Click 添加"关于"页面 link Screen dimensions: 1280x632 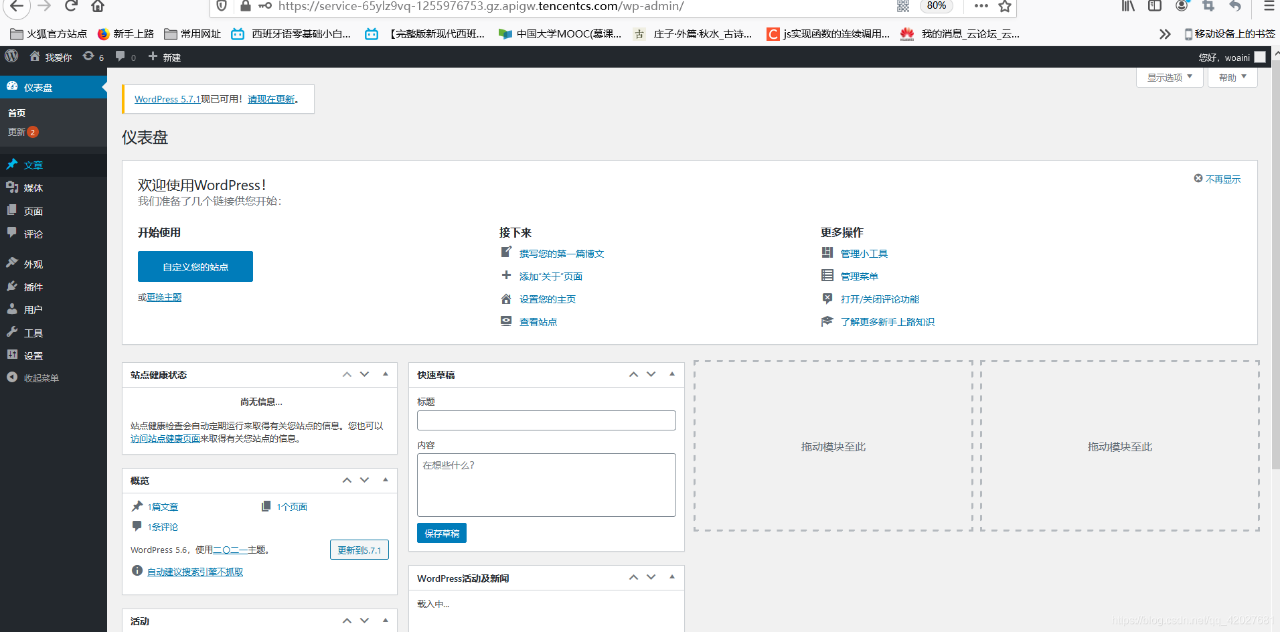pos(551,276)
